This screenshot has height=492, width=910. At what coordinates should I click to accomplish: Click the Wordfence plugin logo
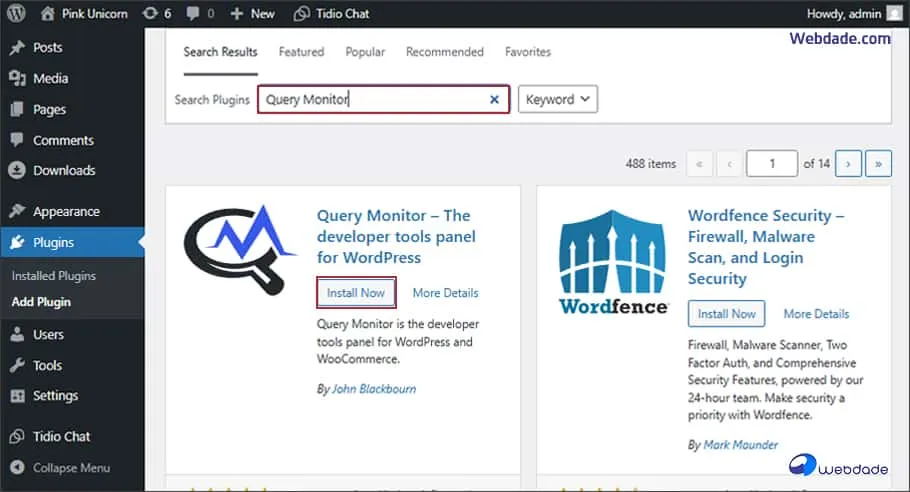click(x=612, y=262)
